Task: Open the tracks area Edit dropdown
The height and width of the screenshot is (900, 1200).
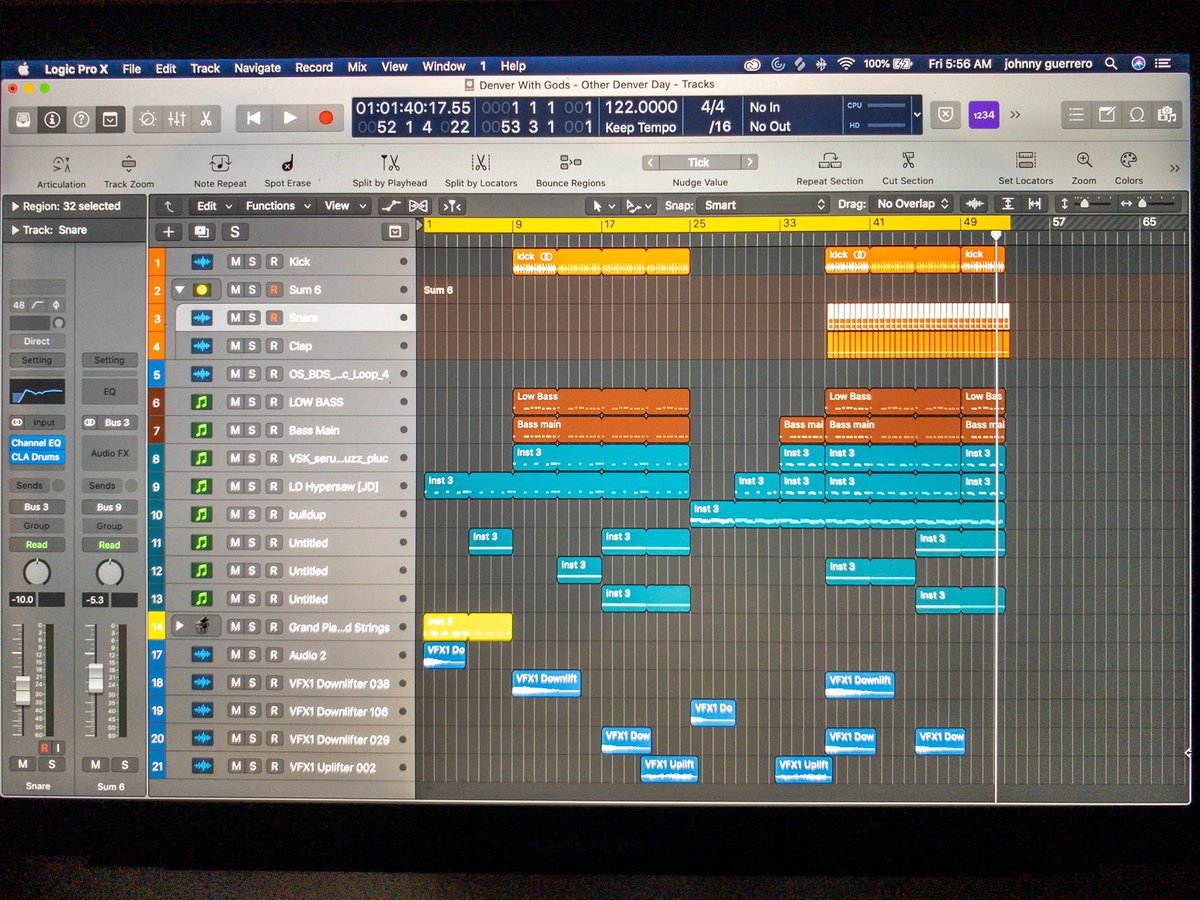Action: [214, 206]
